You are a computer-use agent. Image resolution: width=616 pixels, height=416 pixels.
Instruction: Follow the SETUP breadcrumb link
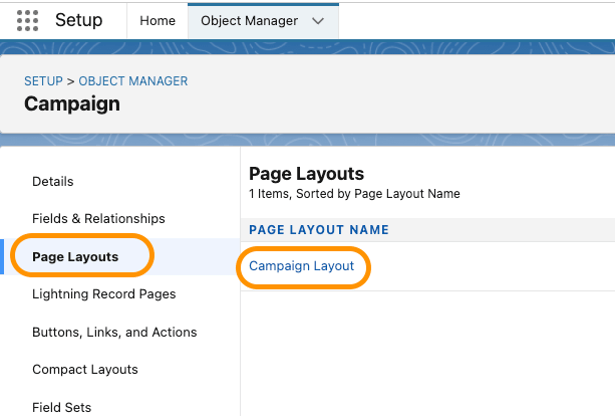[x=43, y=81]
